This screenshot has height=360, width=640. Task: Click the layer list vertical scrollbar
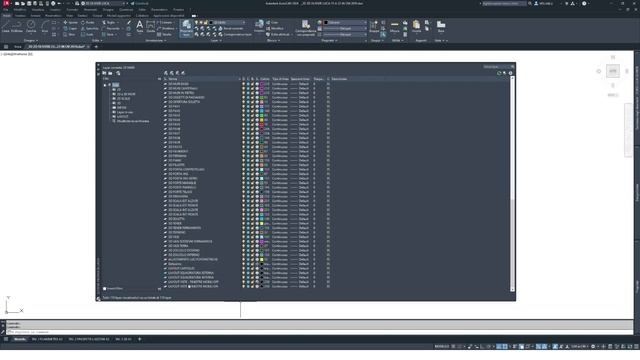pos(513,184)
